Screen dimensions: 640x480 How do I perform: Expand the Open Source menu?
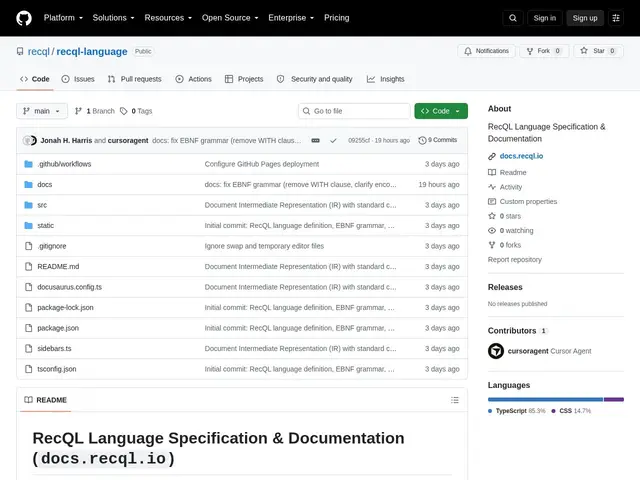230,18
